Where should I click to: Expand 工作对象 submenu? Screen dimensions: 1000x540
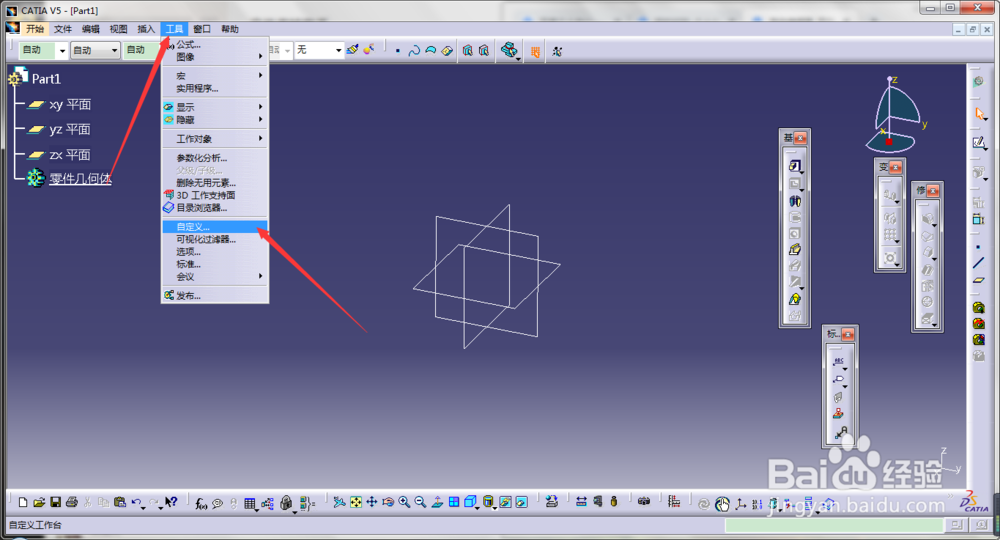click(x=214, y=138)
